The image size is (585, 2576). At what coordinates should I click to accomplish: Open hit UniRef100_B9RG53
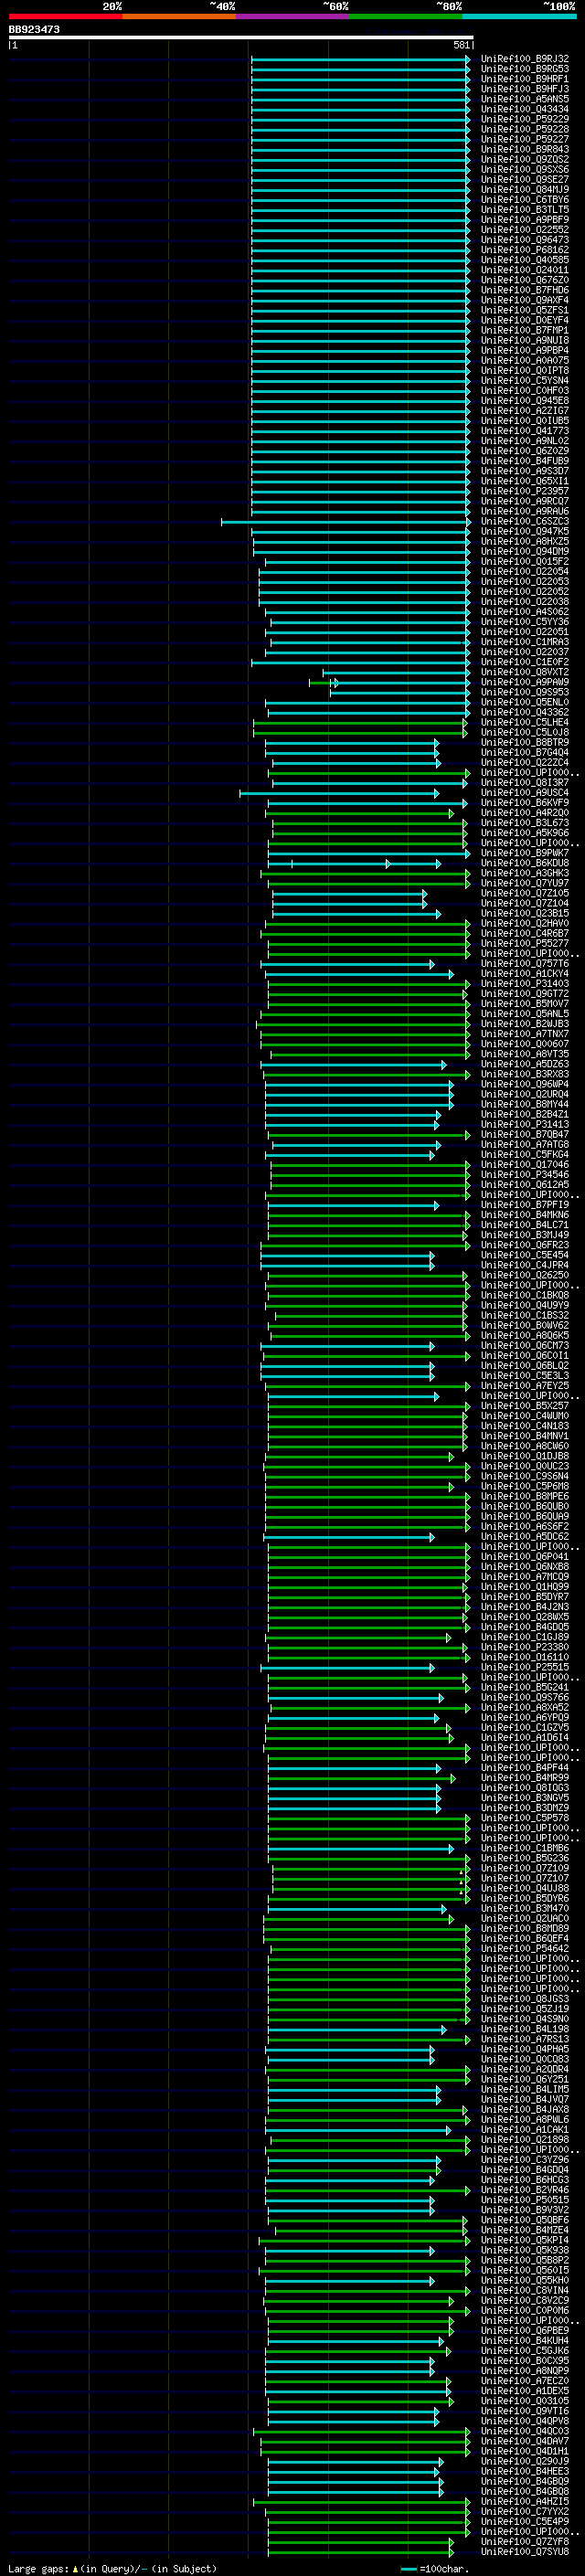(524, 69)
